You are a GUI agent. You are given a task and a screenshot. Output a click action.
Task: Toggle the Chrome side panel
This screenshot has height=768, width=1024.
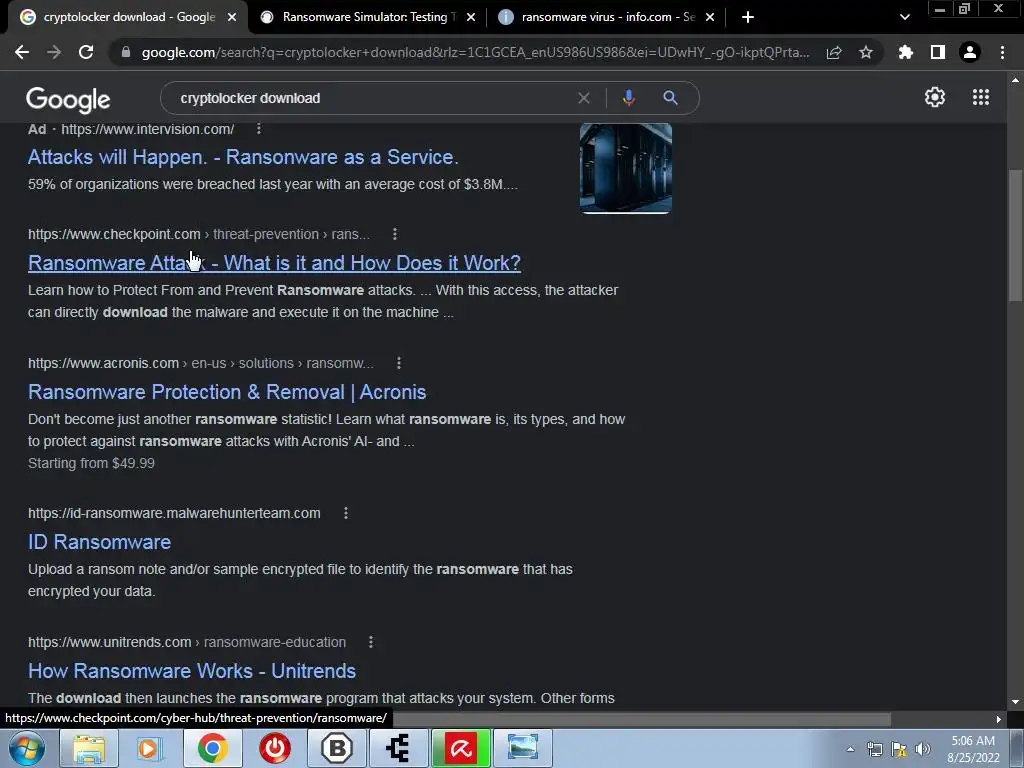[938, 52]
